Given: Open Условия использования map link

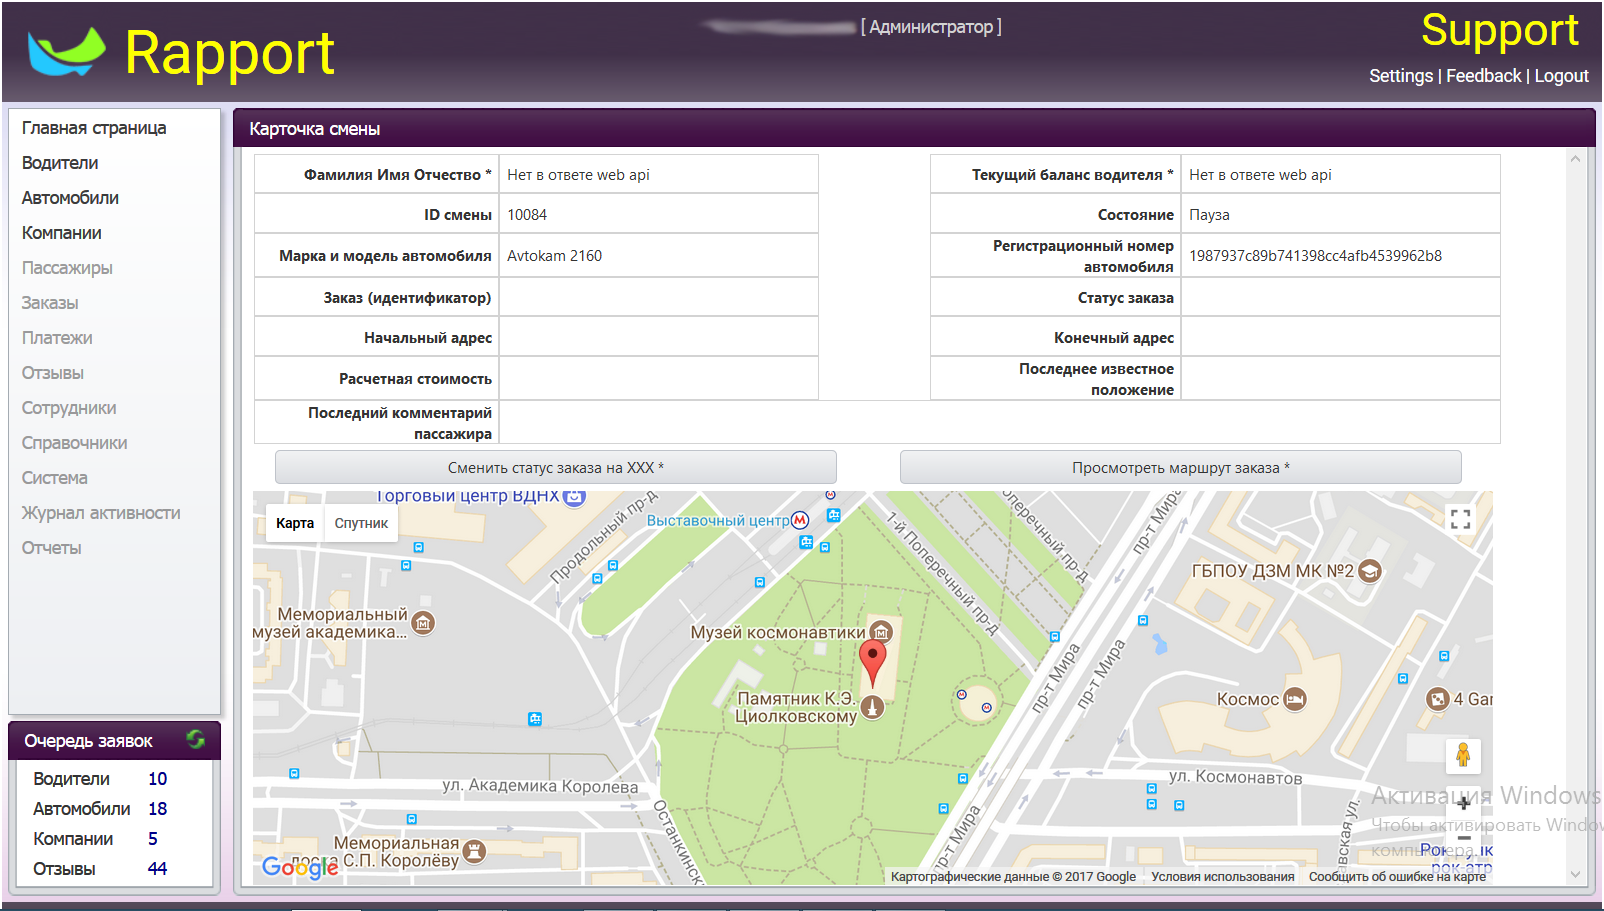Looking at the screenshot, I should pos(1222,877).
